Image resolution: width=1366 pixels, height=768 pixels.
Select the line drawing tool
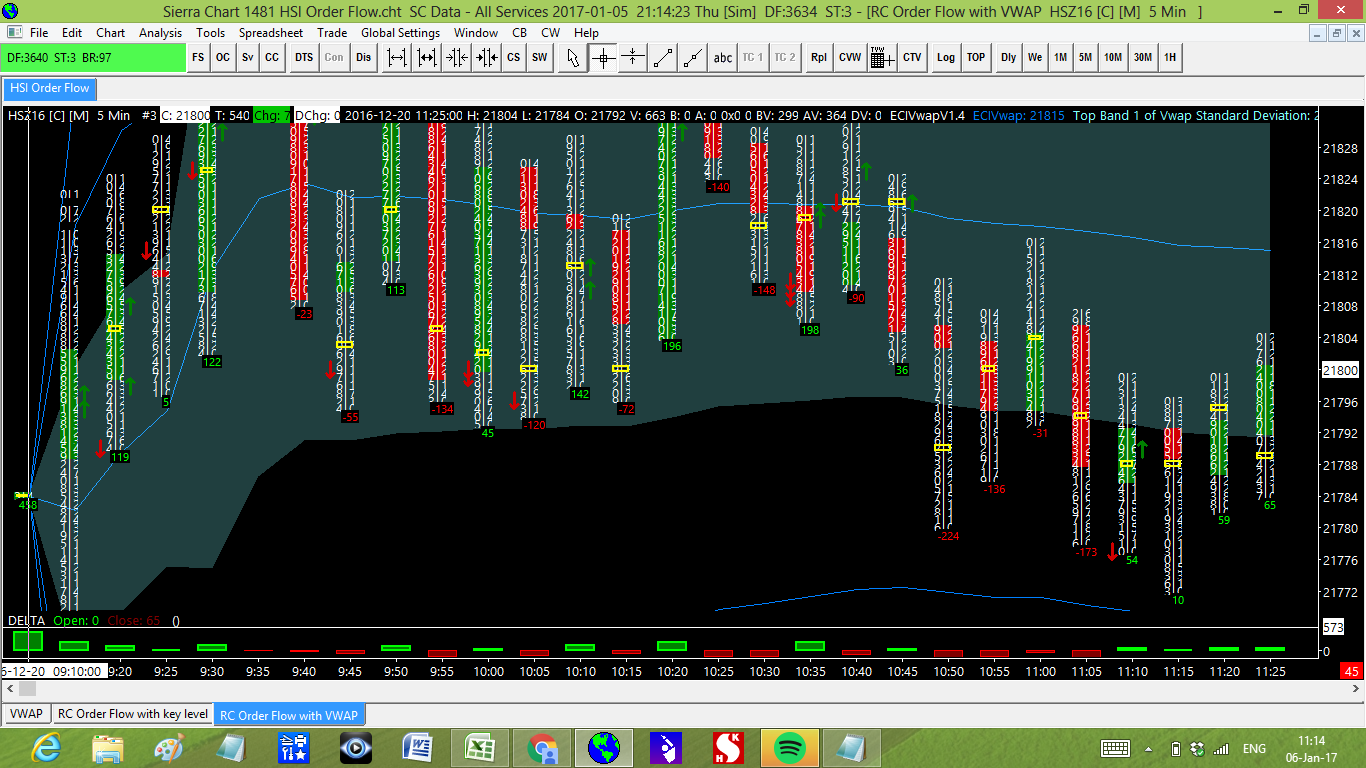[663, 58]
